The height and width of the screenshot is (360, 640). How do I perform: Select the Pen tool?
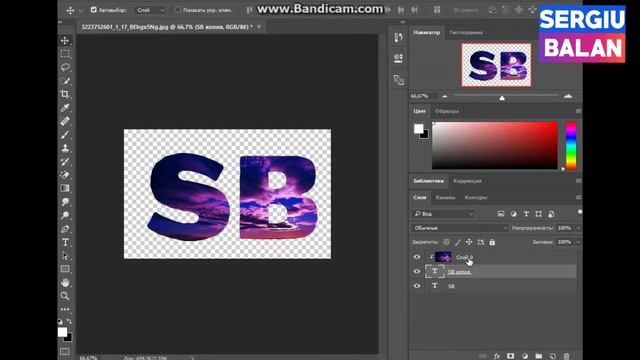click(65, 229)
